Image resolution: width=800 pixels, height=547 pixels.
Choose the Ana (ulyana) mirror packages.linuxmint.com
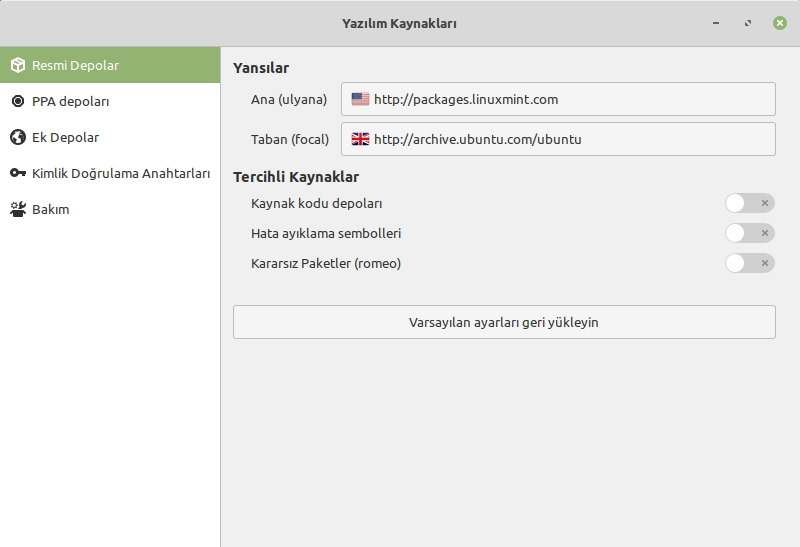point(558,99)
